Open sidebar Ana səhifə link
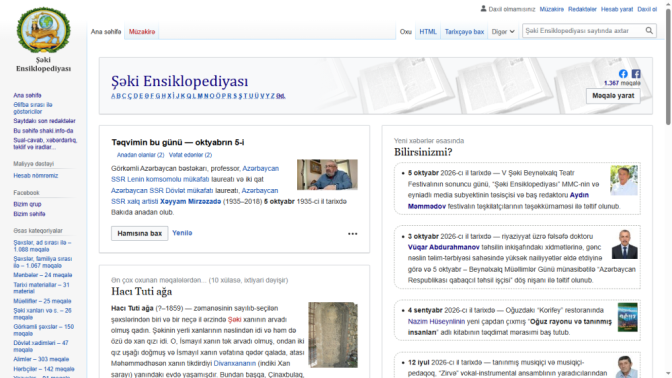The width and height of the screenshot is (672, 378). (x=27, y=95)
